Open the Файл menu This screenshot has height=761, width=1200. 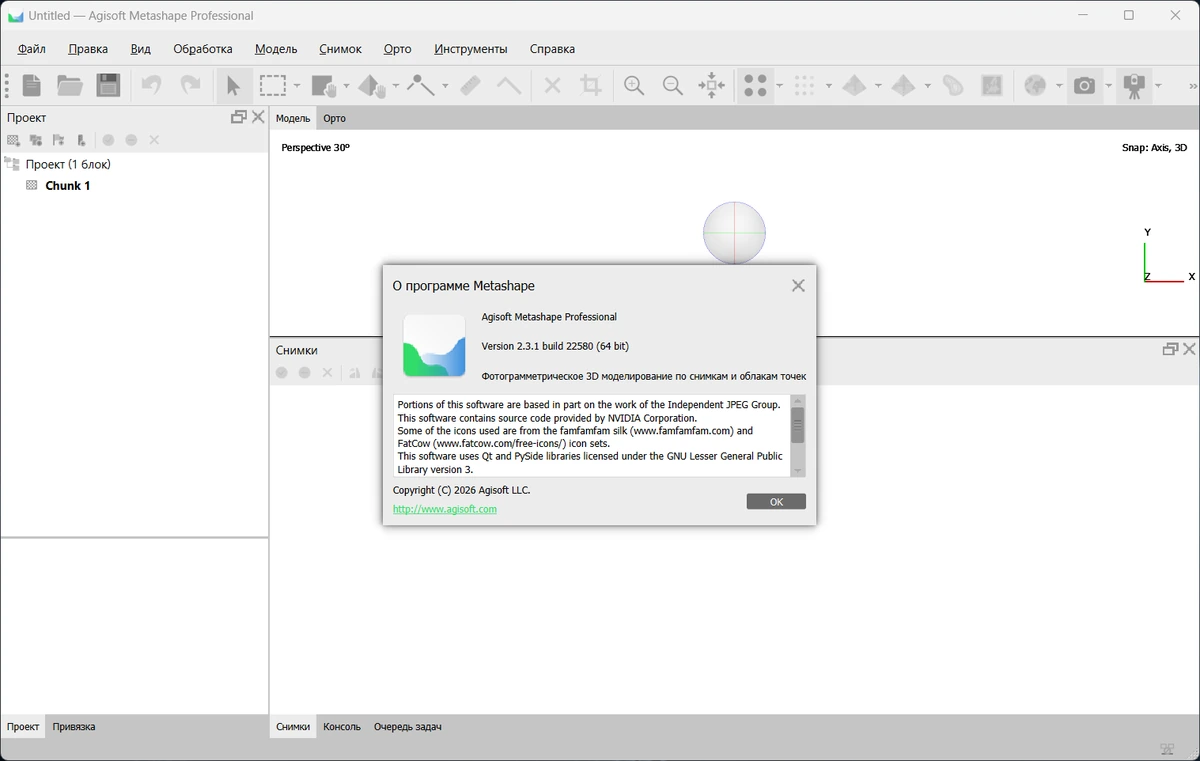pyautogui.click(x=32, y=48)
